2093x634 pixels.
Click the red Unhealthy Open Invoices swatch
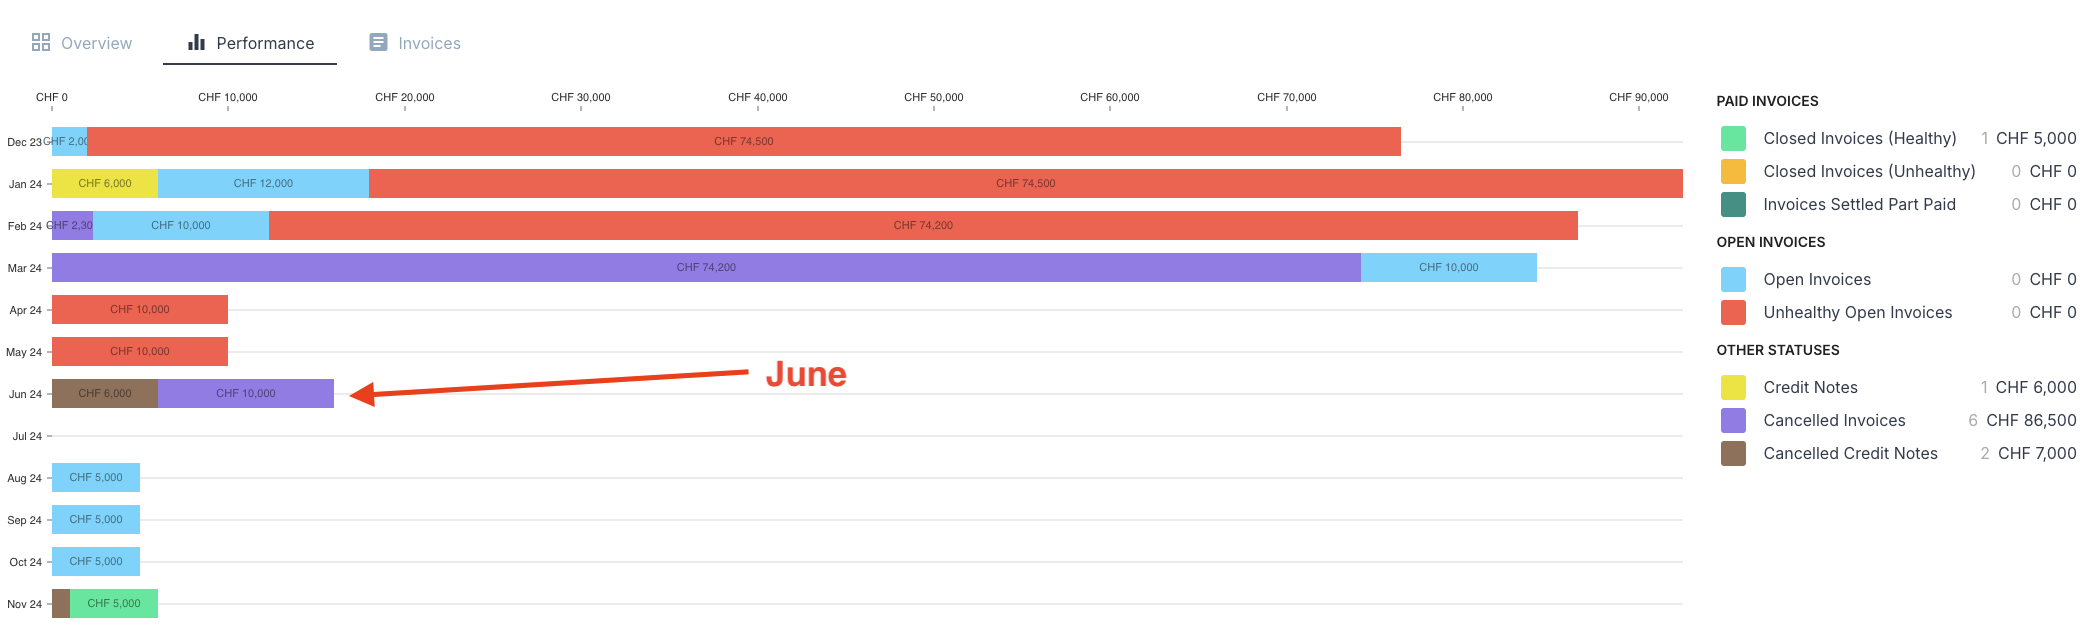(1733, 312)
